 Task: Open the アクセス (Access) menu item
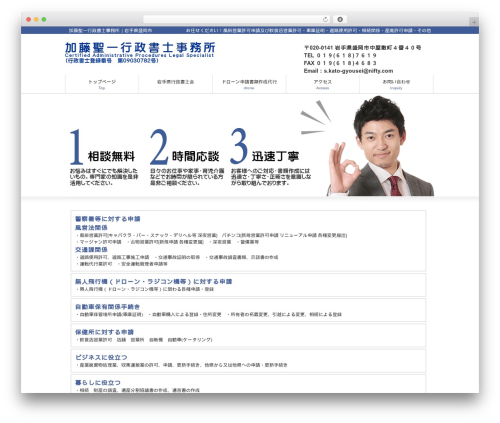pos(323,84)
